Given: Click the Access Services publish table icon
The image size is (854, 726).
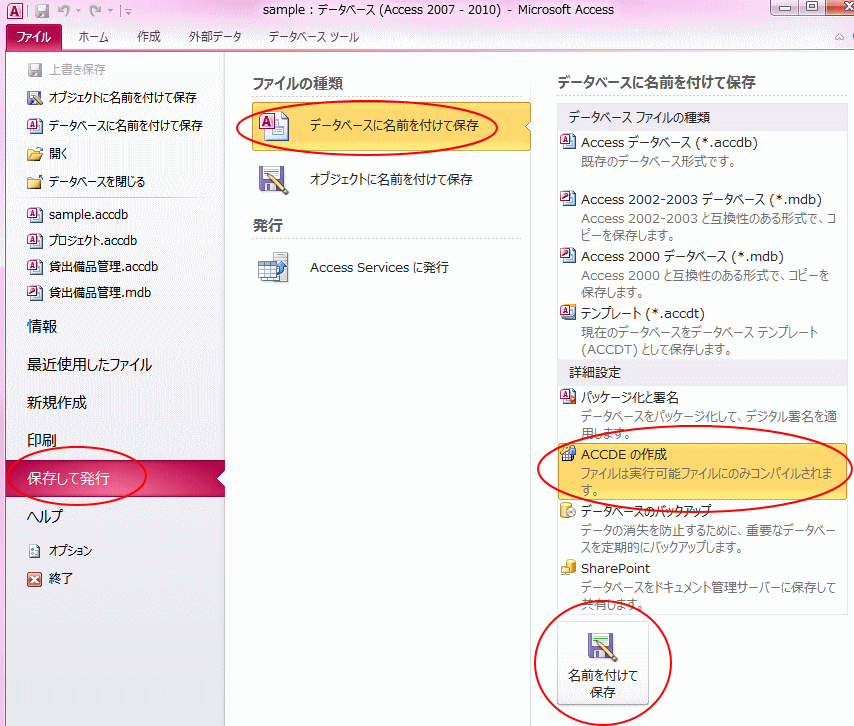Looking at the screenshot, I should click(x=273, y=267).
